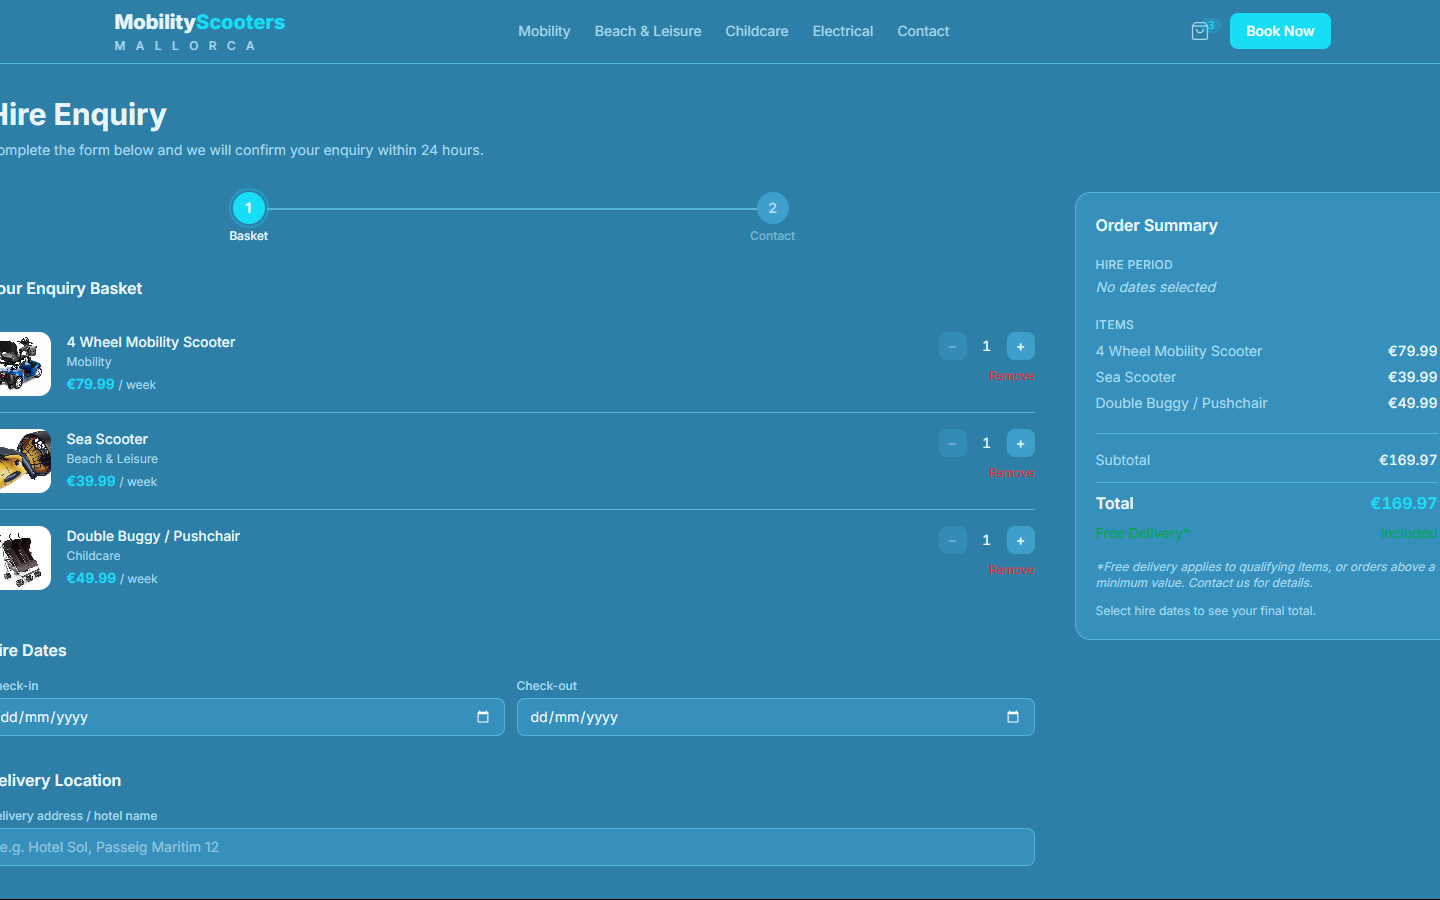Click 'Select hire dates to see your final total'
Viewport: 1440px width, 900px height.
[x=1205, y=611]
